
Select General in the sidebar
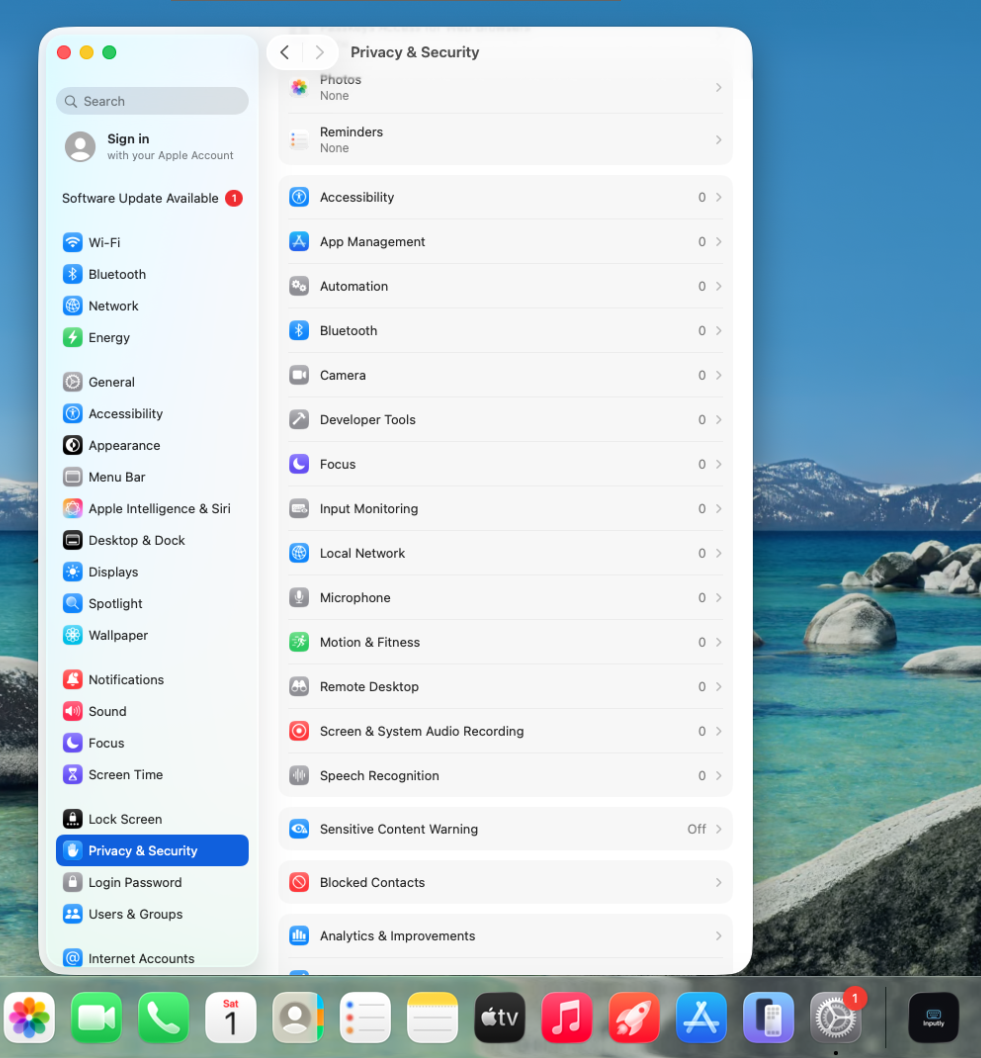111,382
